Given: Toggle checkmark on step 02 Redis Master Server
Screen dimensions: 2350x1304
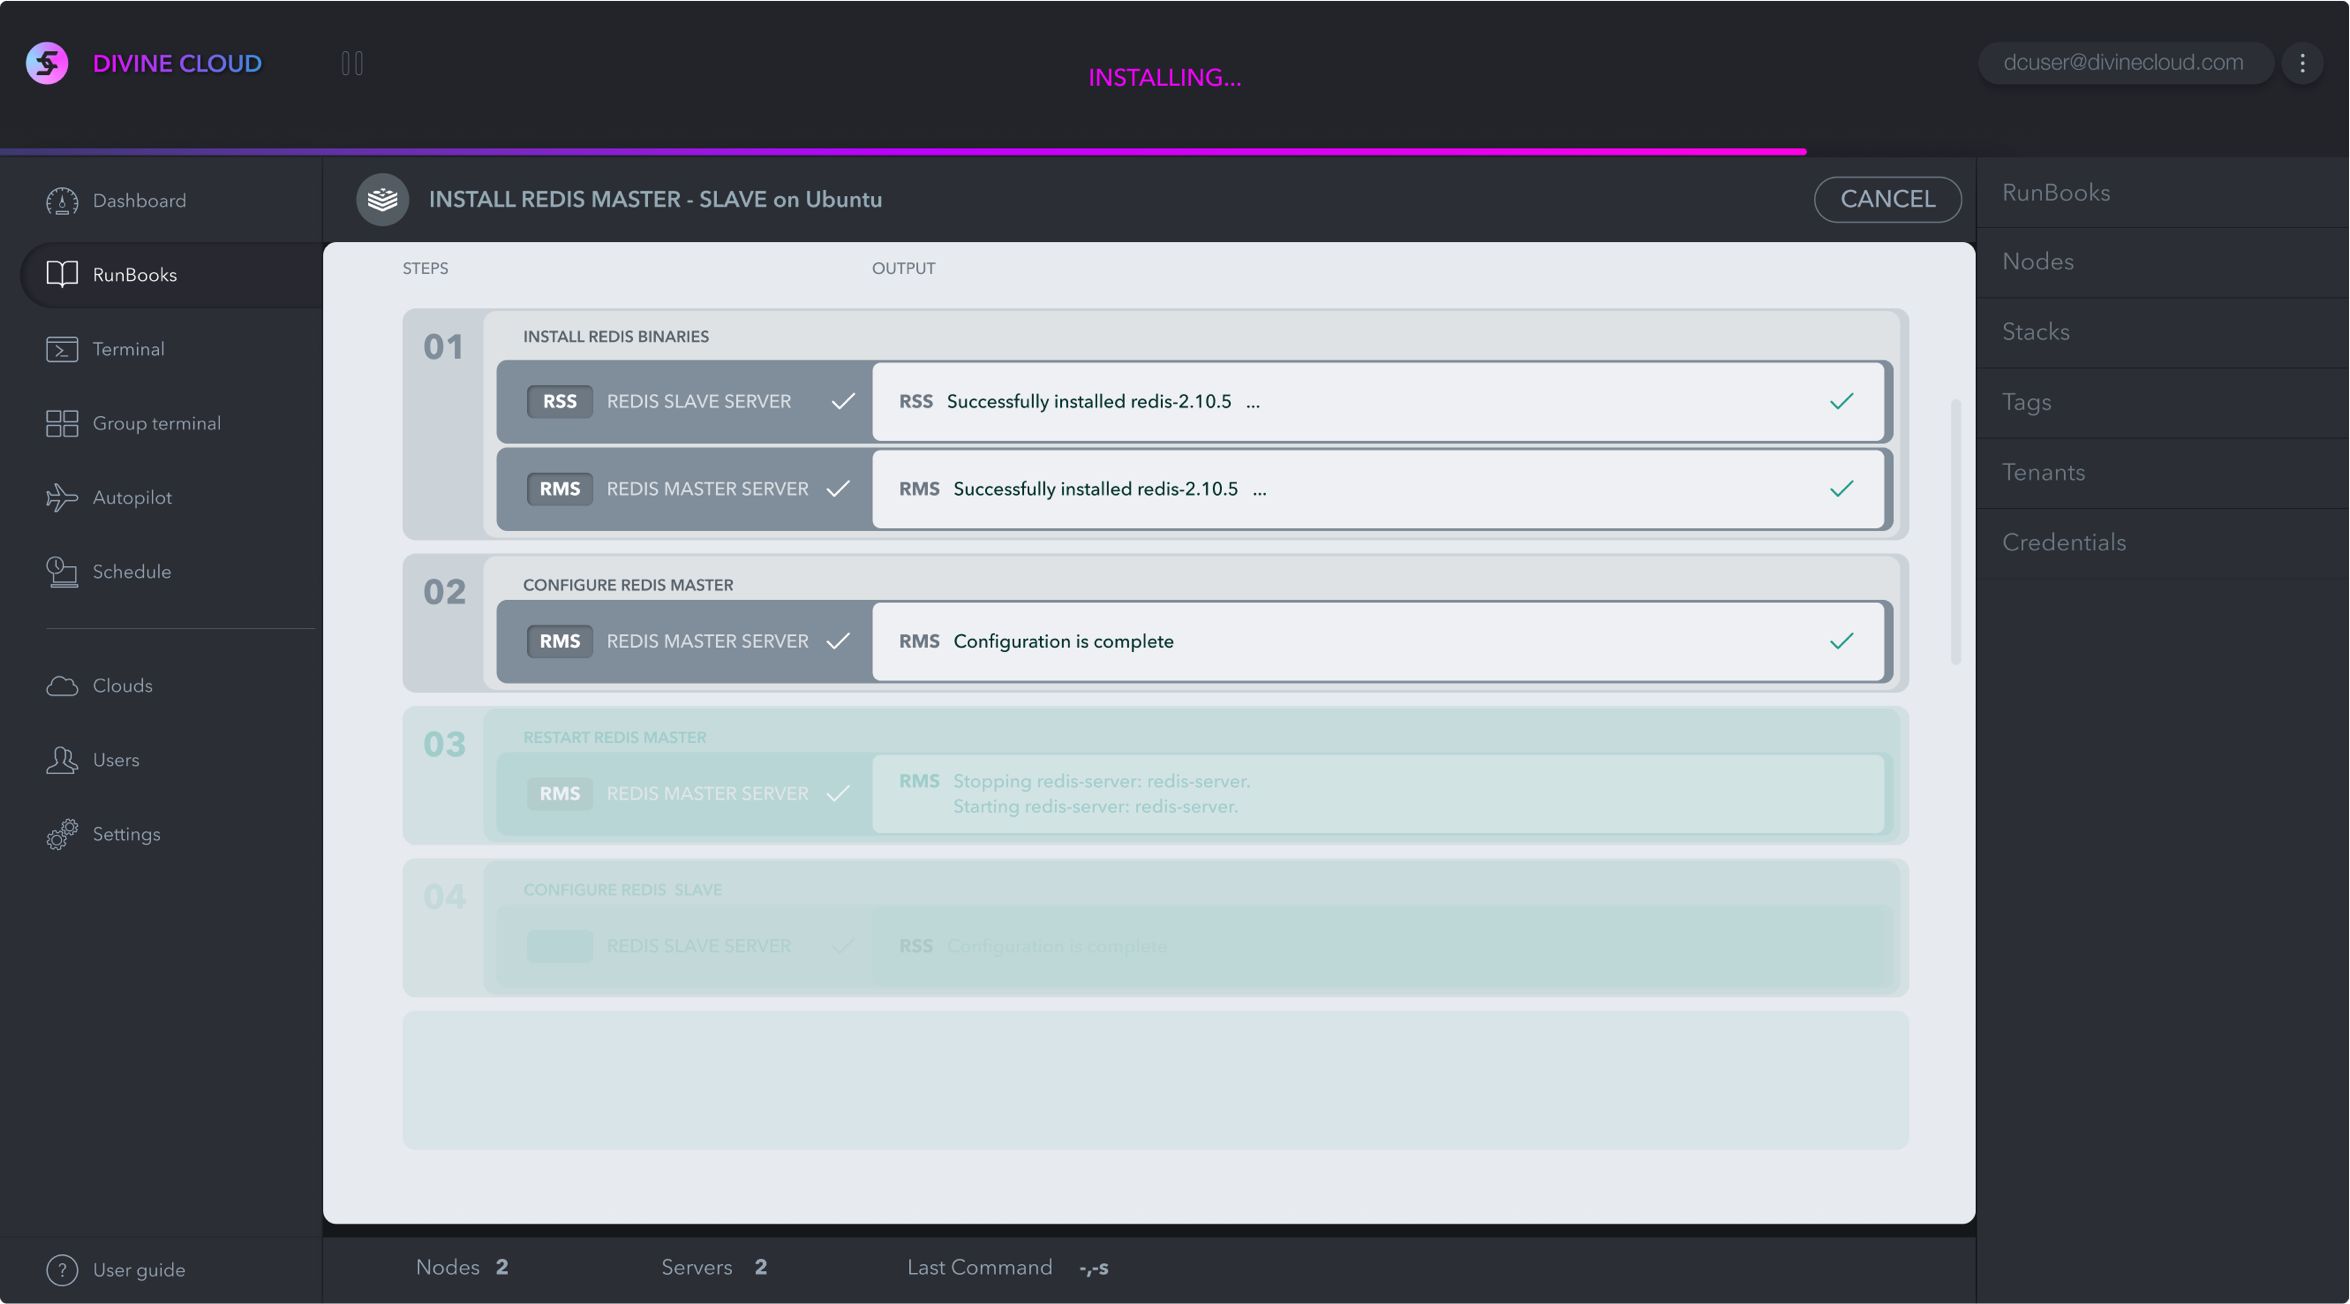Looking at the screenshot, I should point(838,641).
